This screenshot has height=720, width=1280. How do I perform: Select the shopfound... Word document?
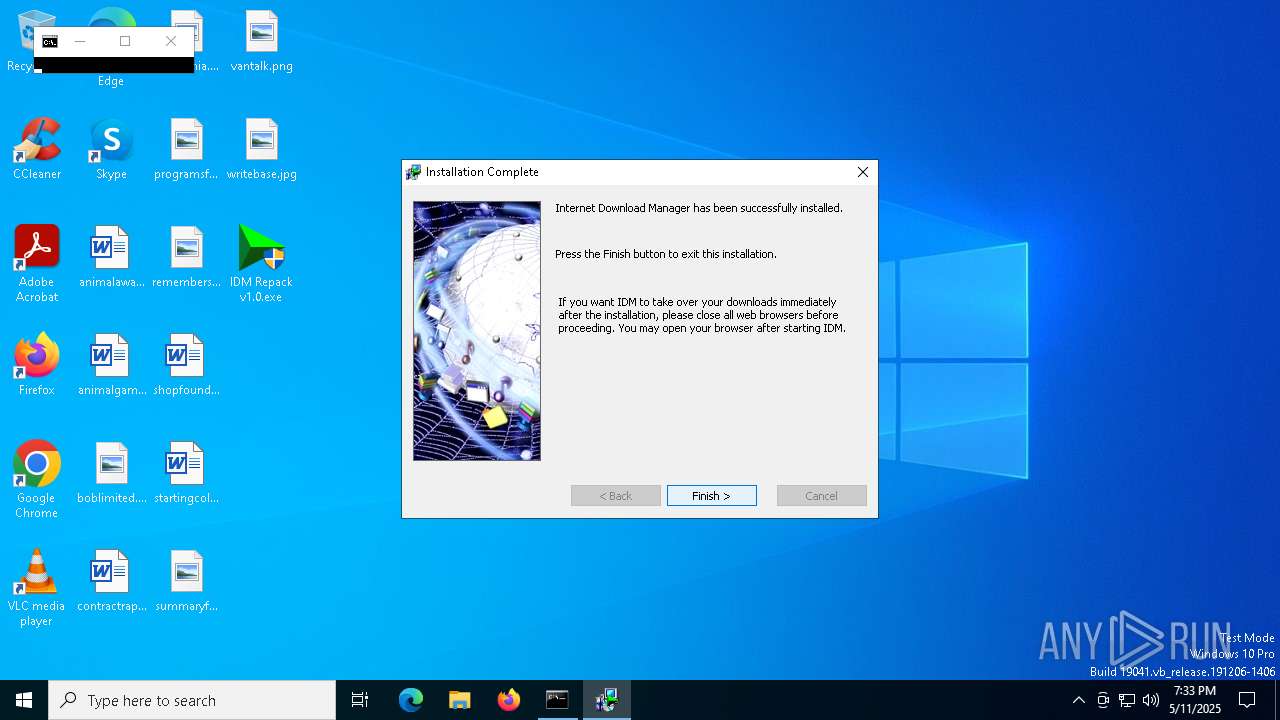[186, 365]
